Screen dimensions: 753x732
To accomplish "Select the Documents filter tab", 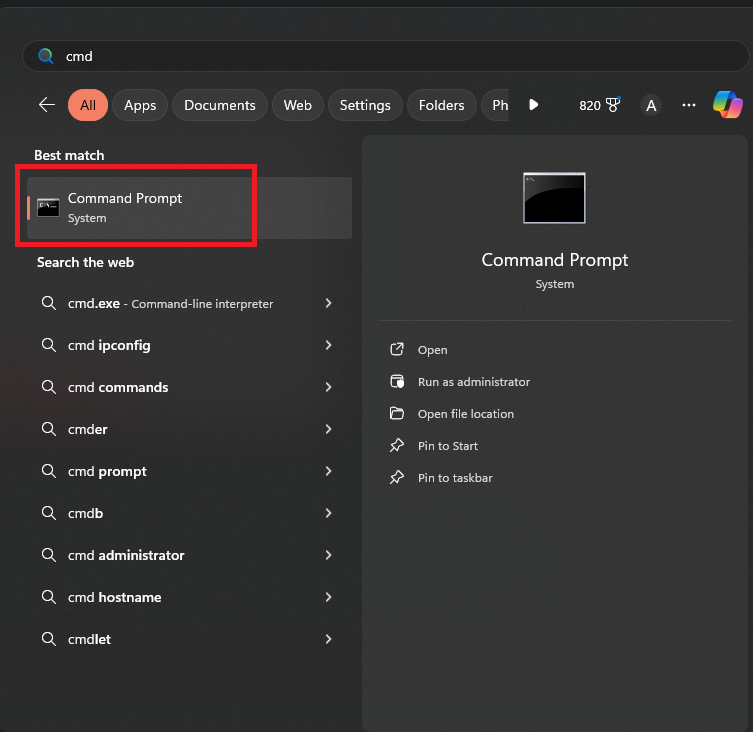I will tap(219, 105).
